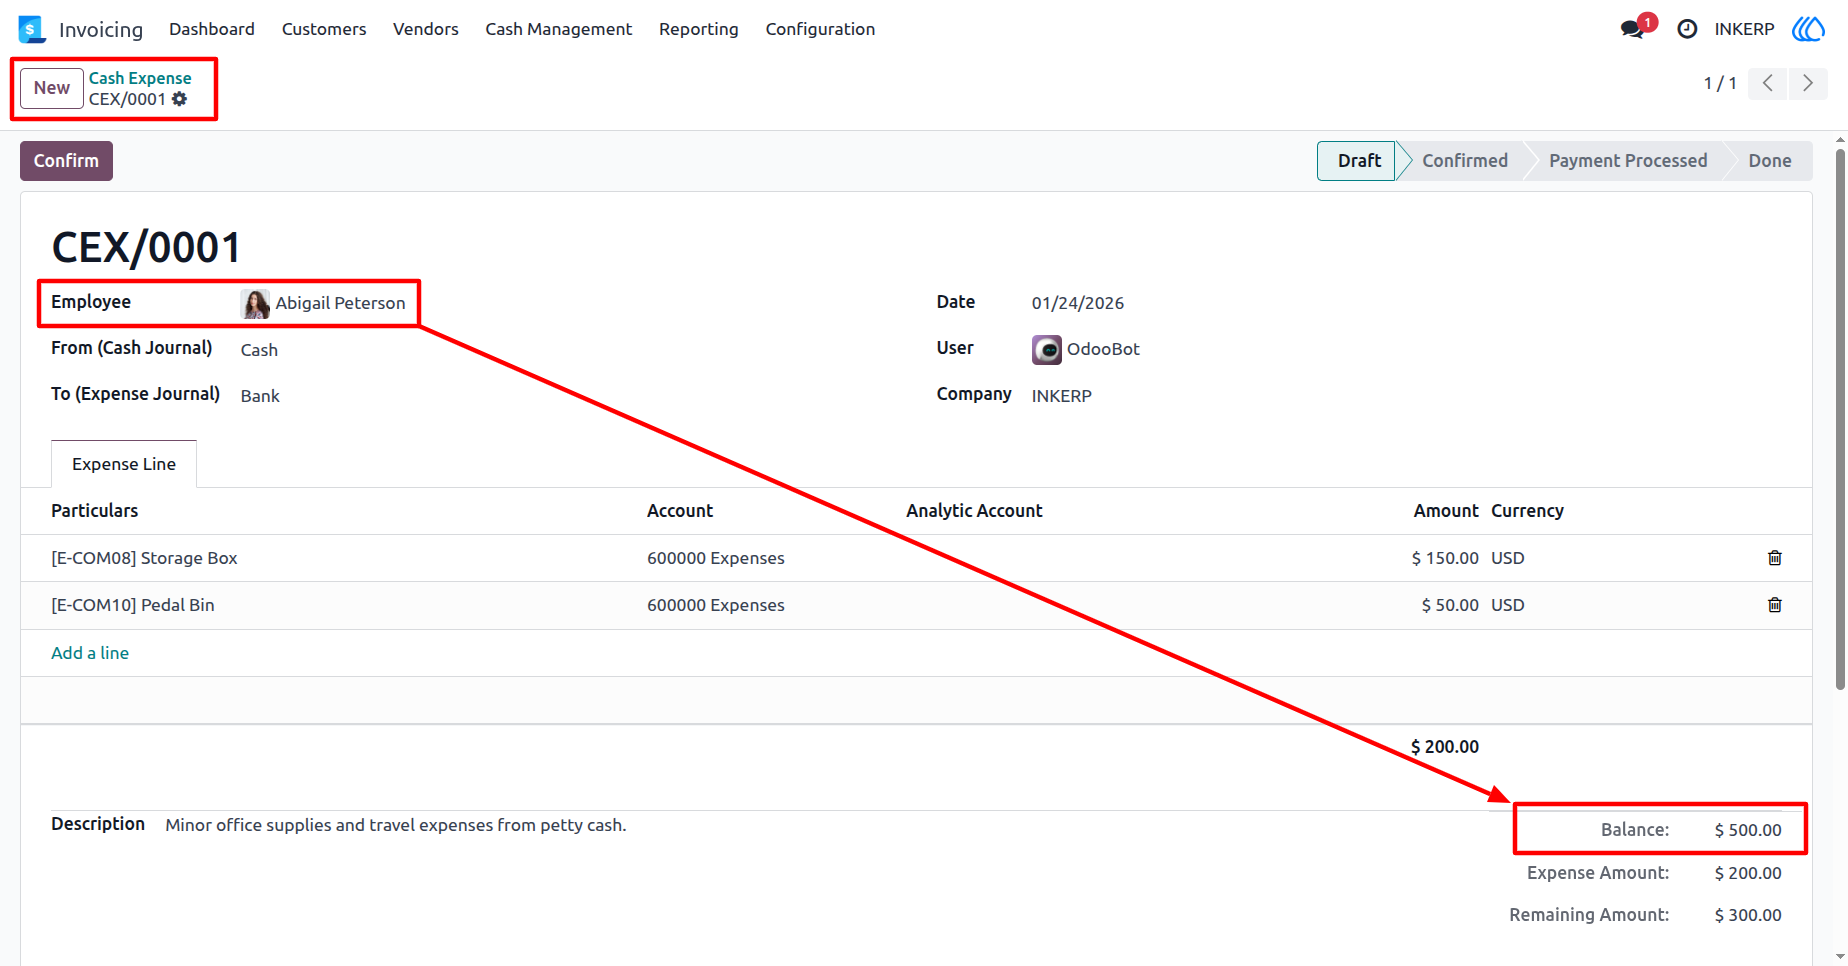This screenshot has width=1848, height=966.
Task: Open the activities clock icon
Action: (x=1687, y=29)
